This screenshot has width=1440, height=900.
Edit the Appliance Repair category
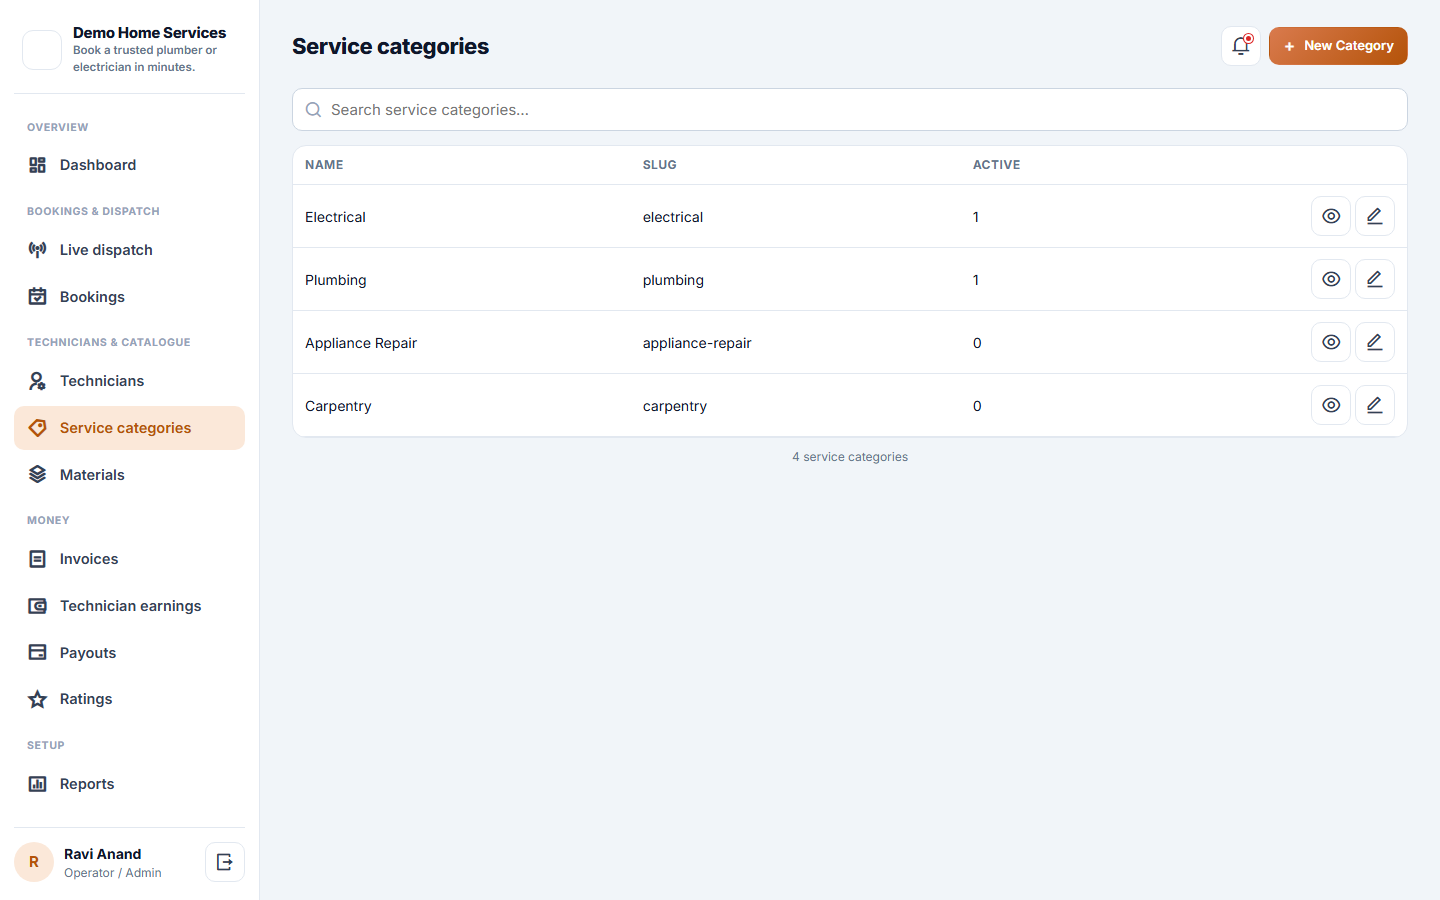click(x=1375, y=342)
